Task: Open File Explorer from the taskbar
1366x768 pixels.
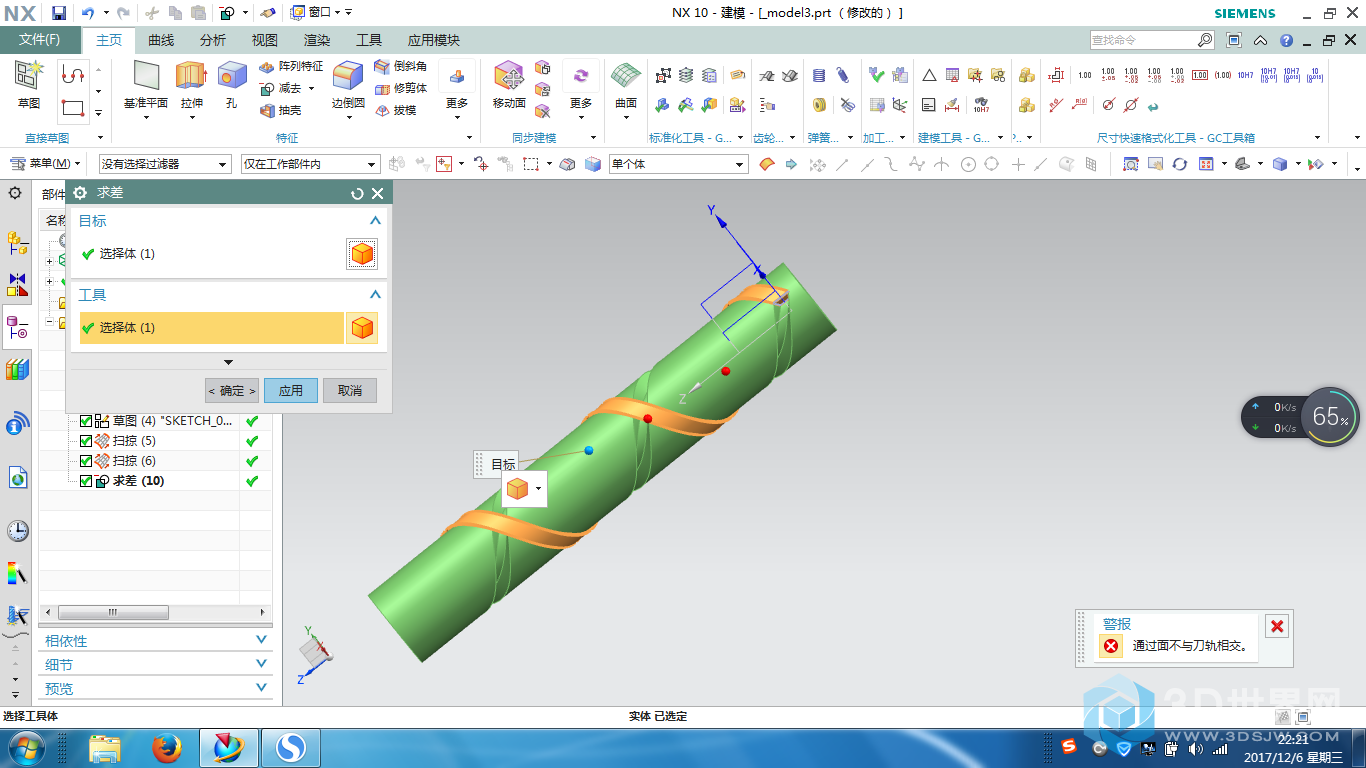Action: coord(105,748)
